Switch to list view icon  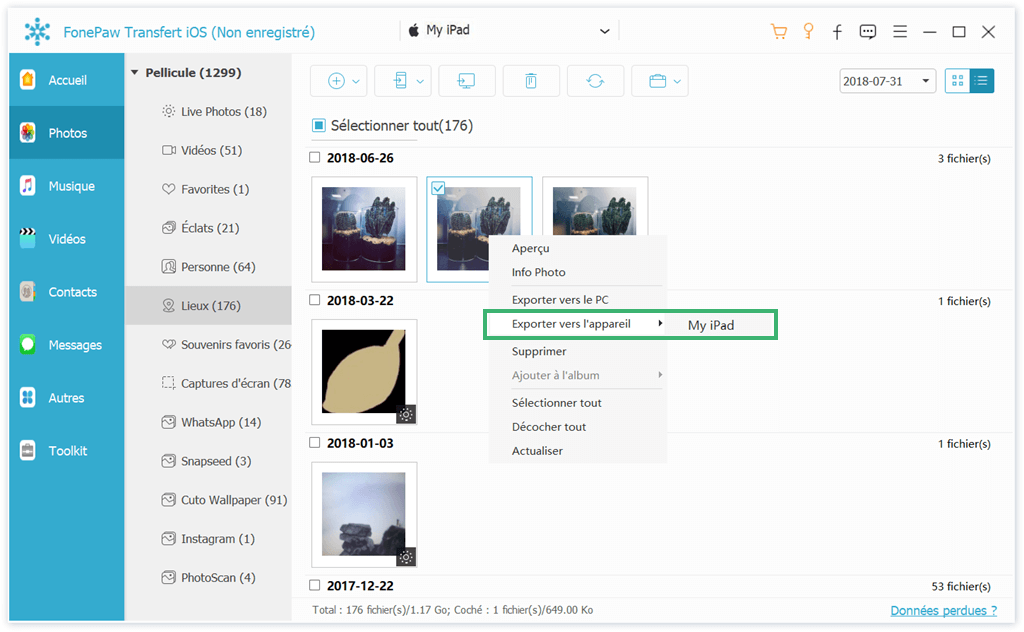tap(982, 81)
